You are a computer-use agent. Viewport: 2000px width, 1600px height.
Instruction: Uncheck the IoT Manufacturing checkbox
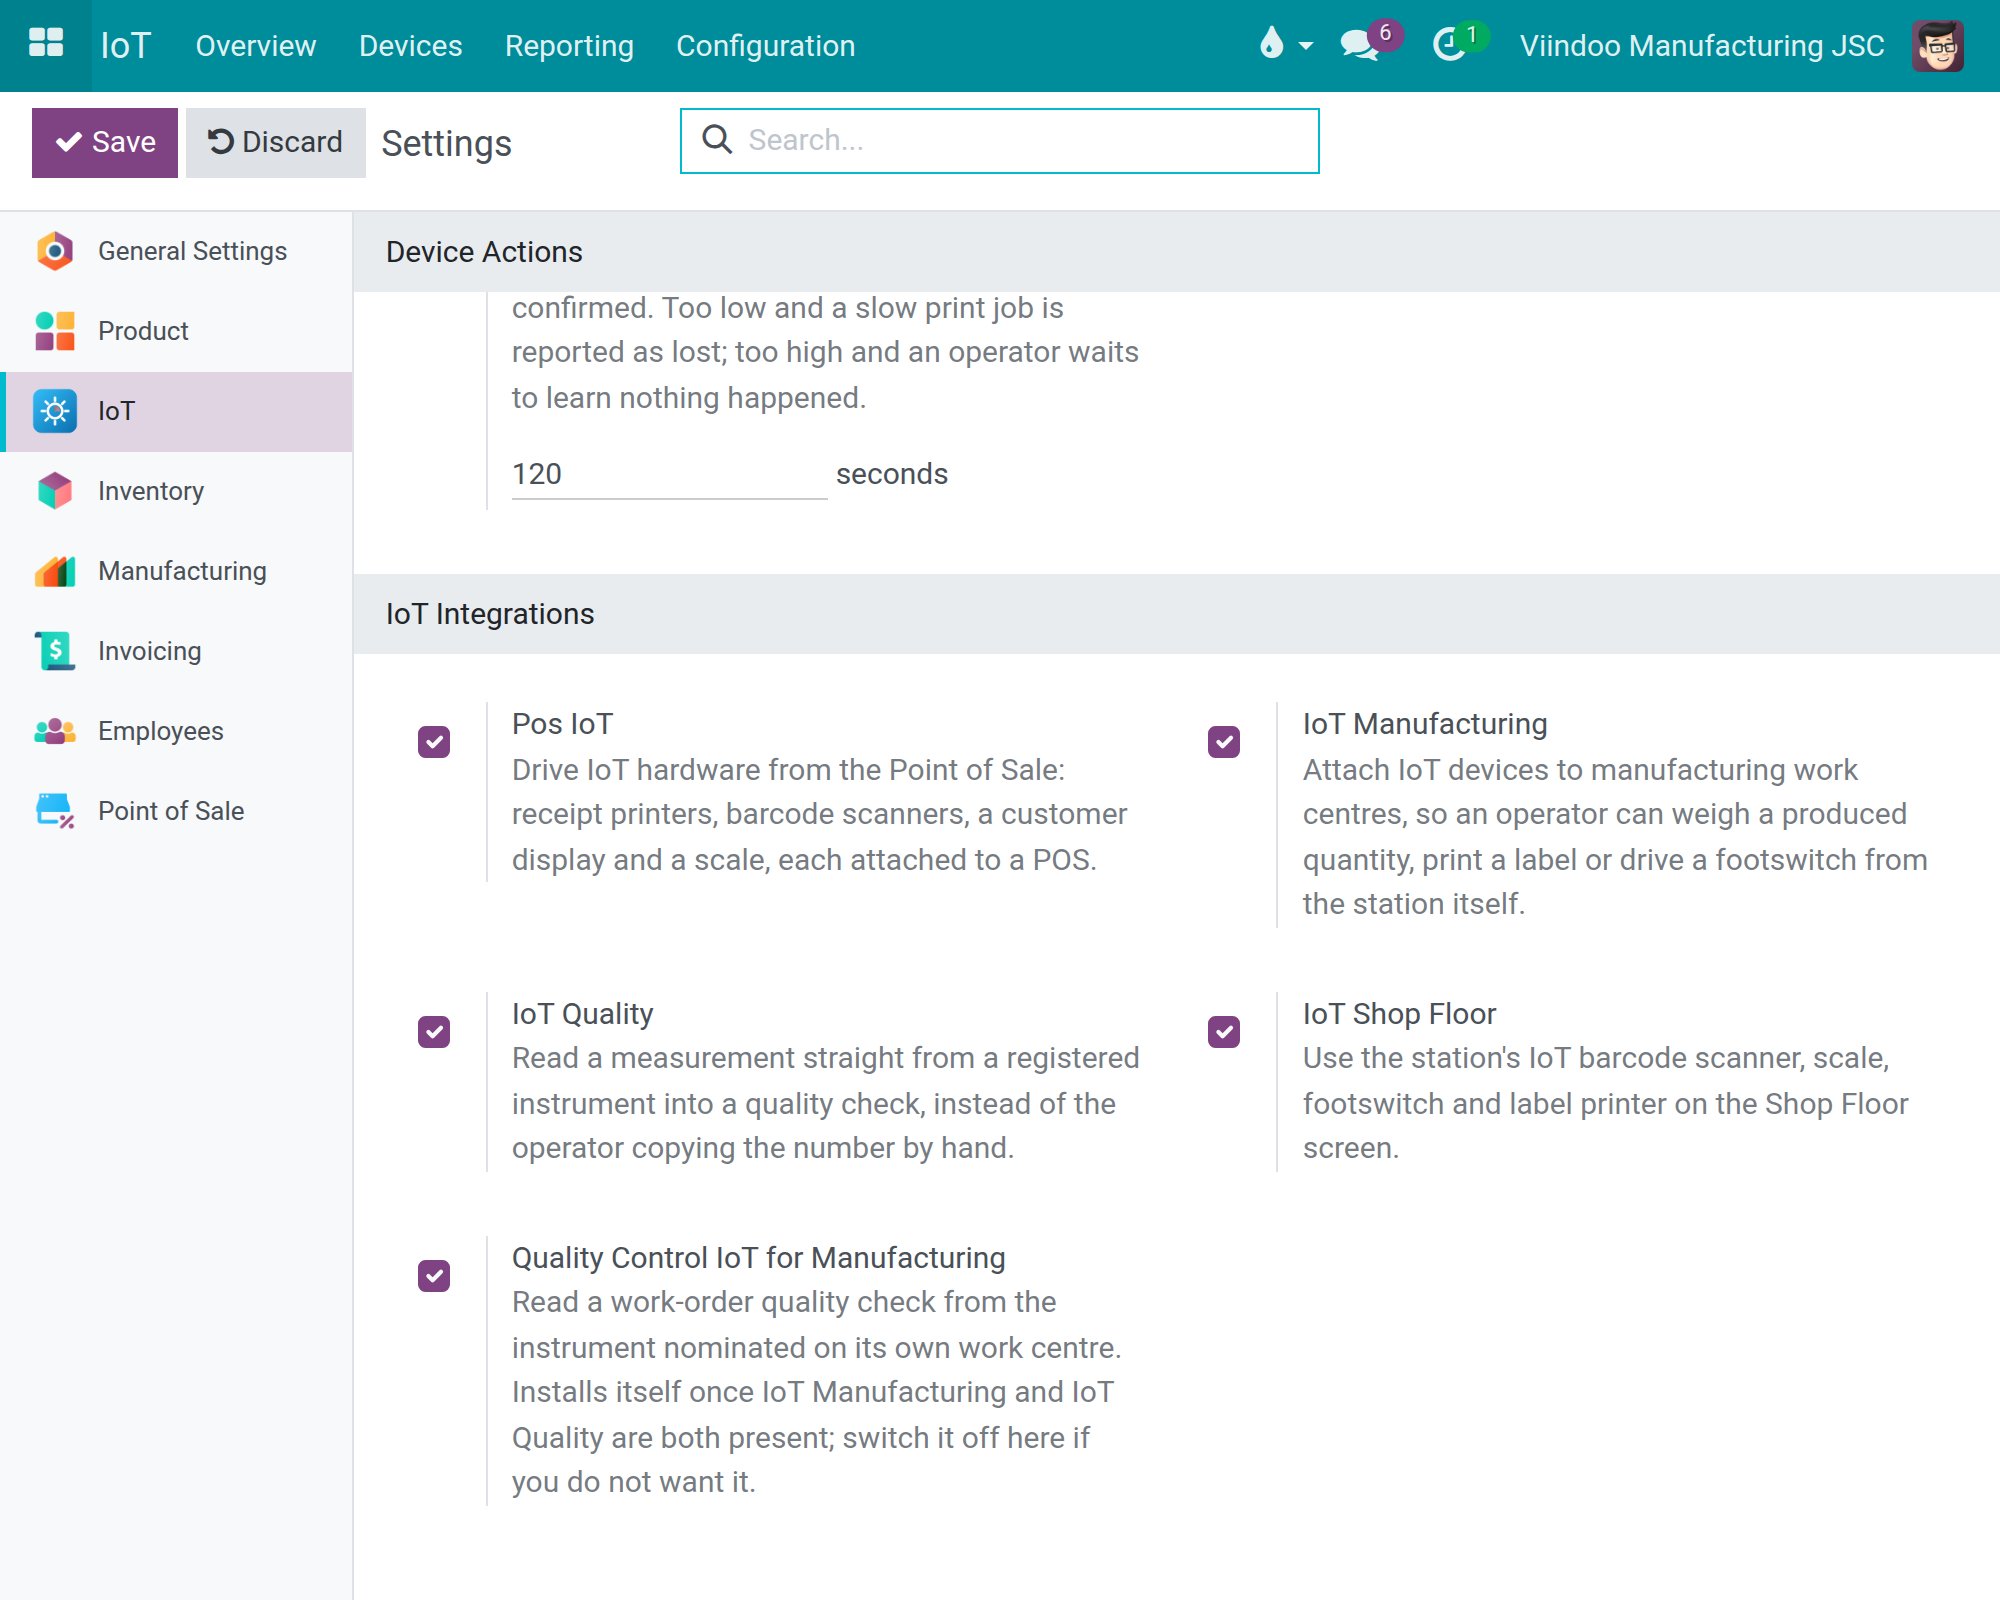(1224, 742)
